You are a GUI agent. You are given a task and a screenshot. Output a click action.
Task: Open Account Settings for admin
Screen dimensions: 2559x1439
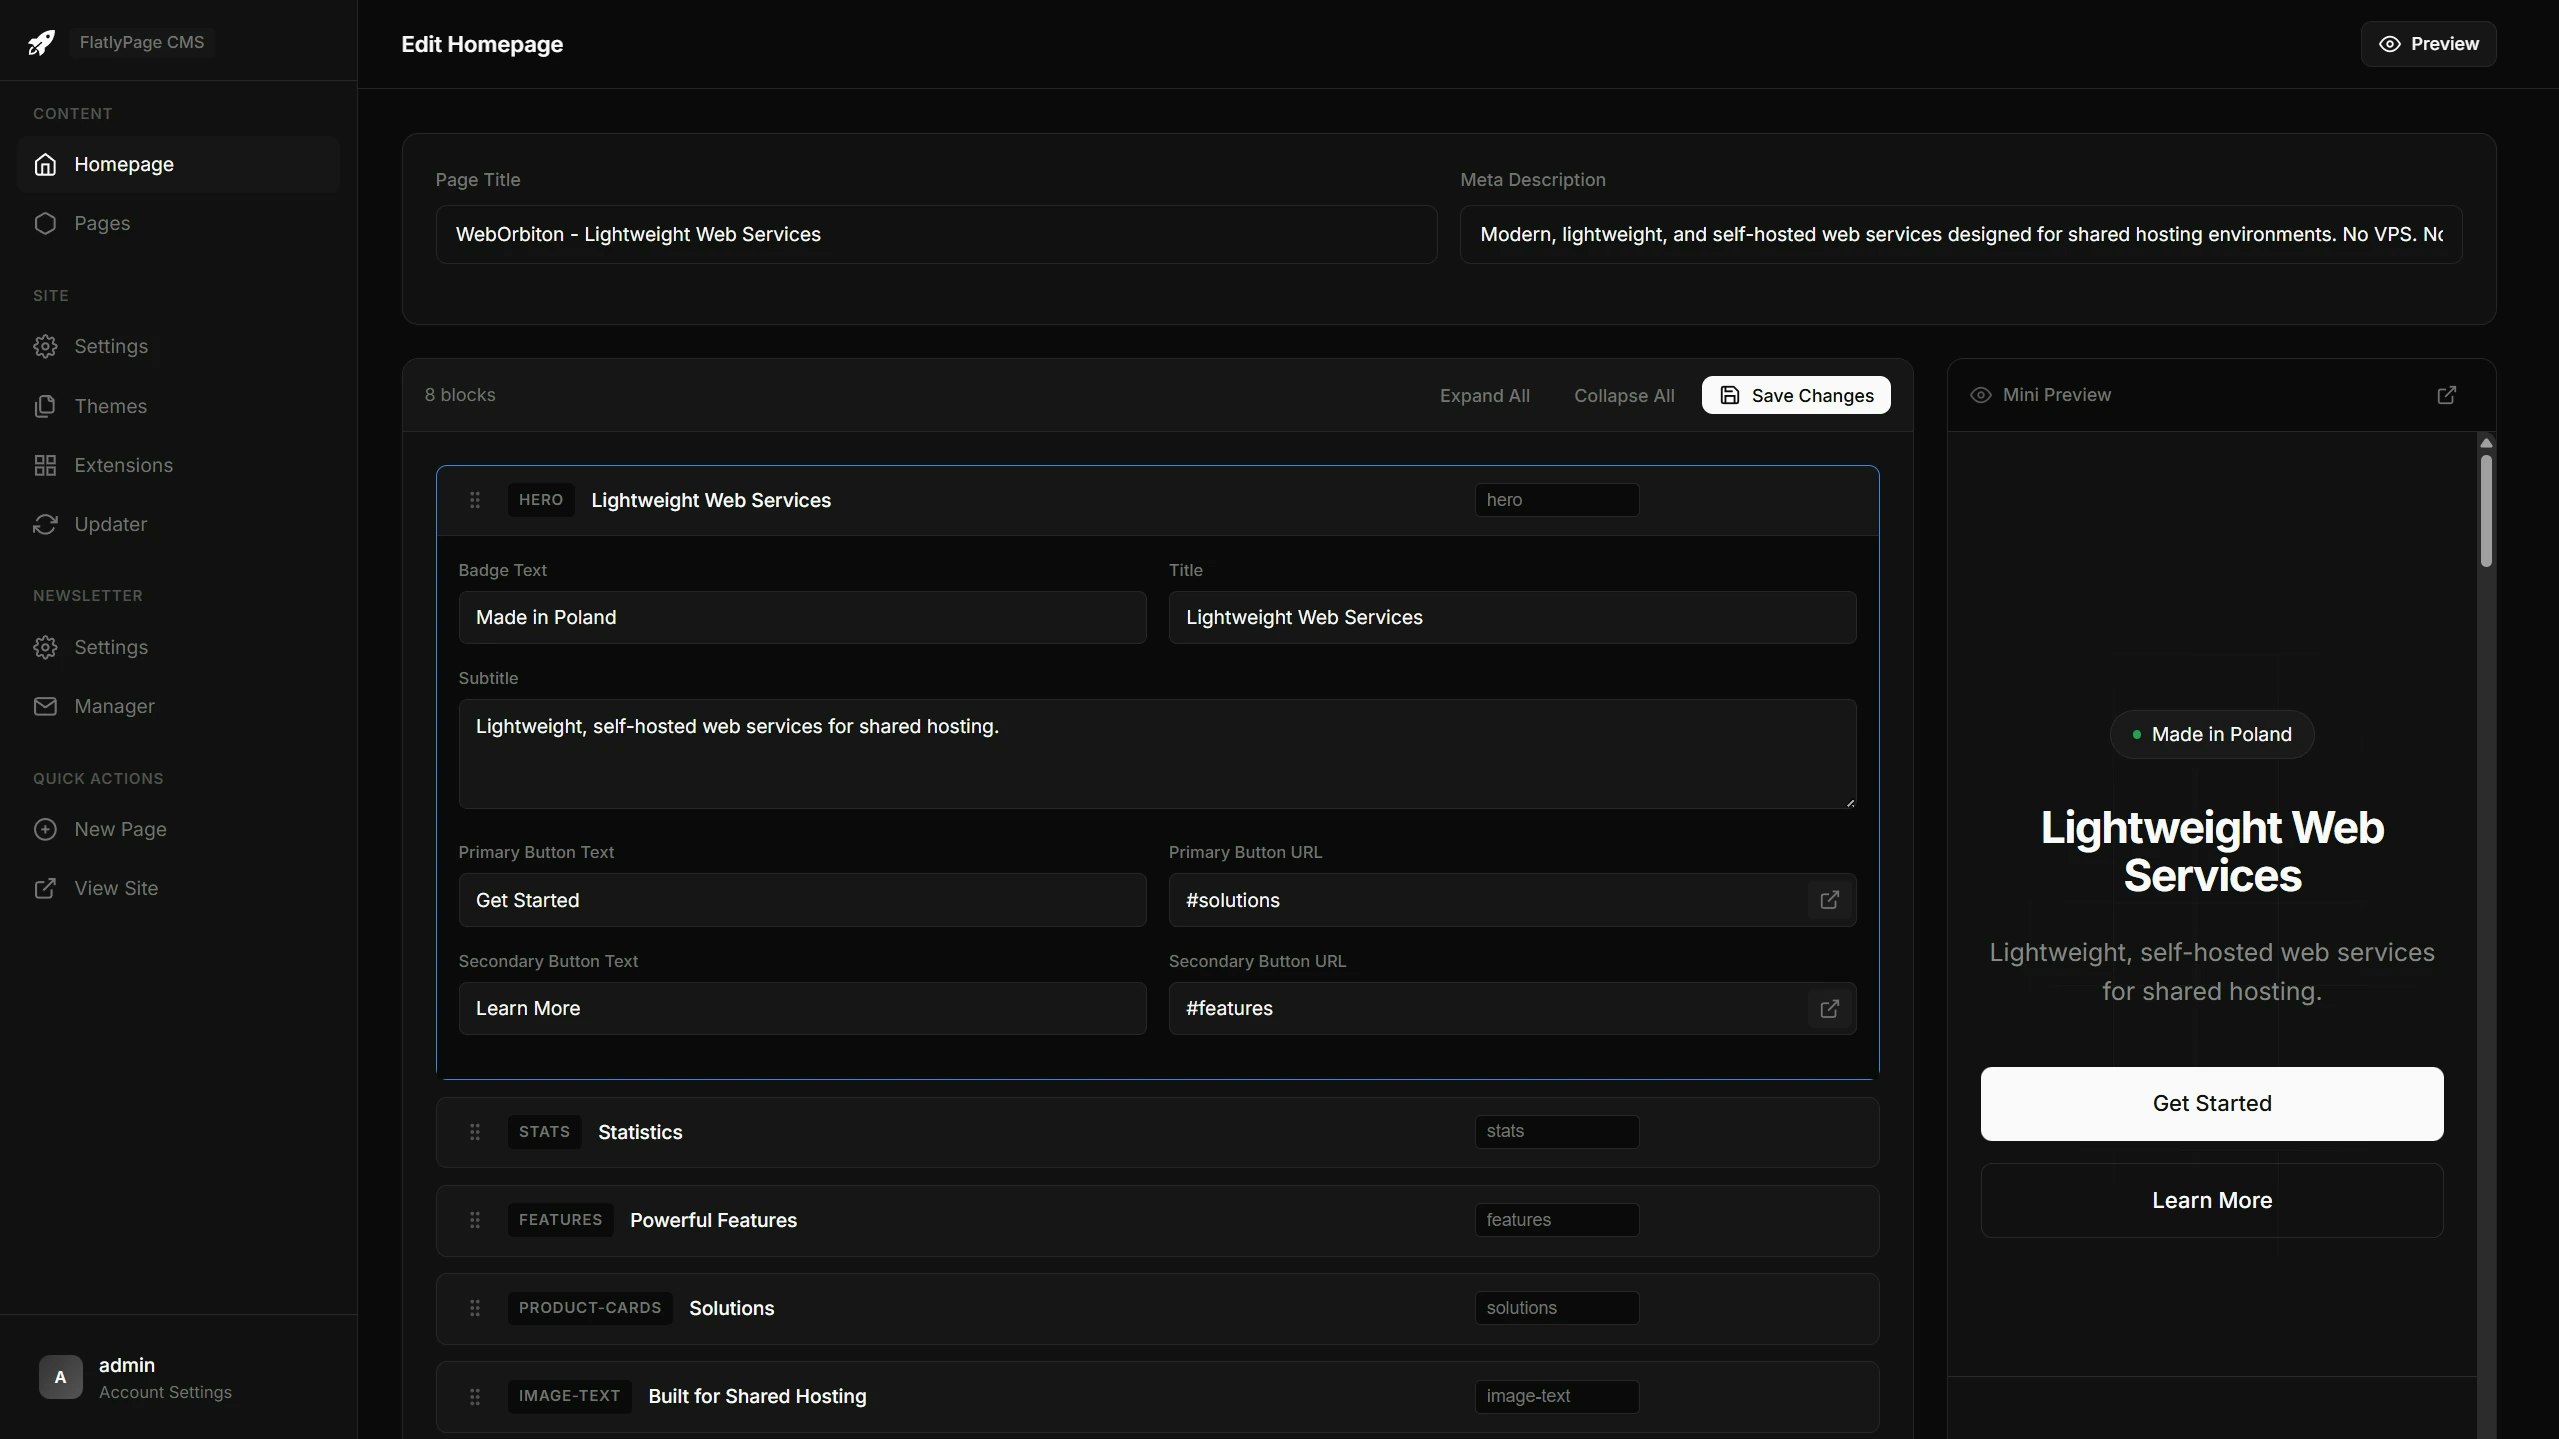pos(166,1392)
